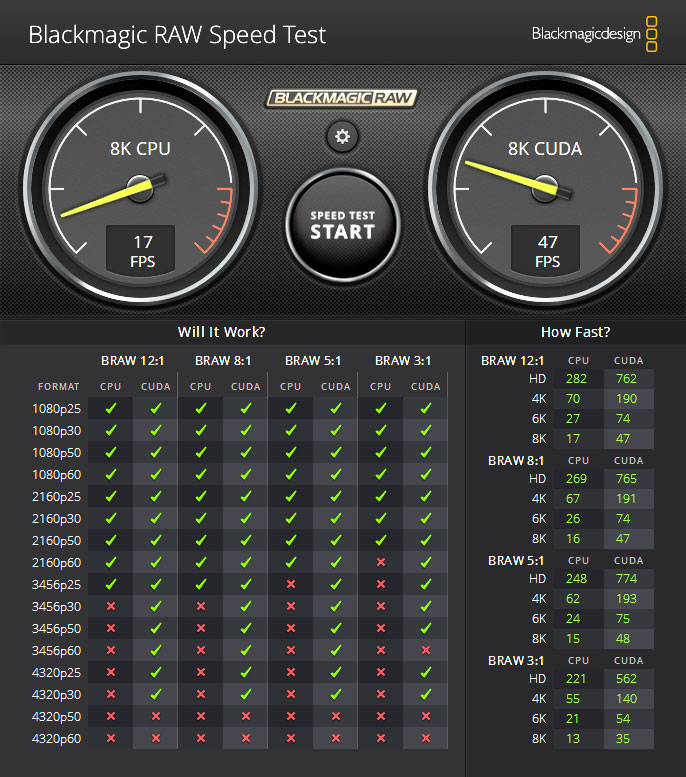The image size is (686, 777).
Task: Click the 'How Fast?' heading
Action: tap(575, 332)
